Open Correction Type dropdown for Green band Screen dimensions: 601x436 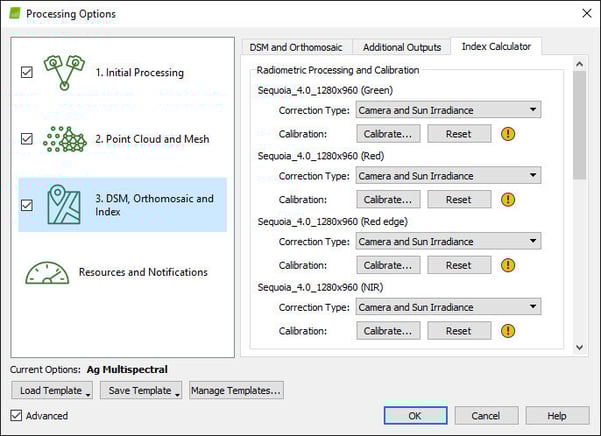point(448,110)
